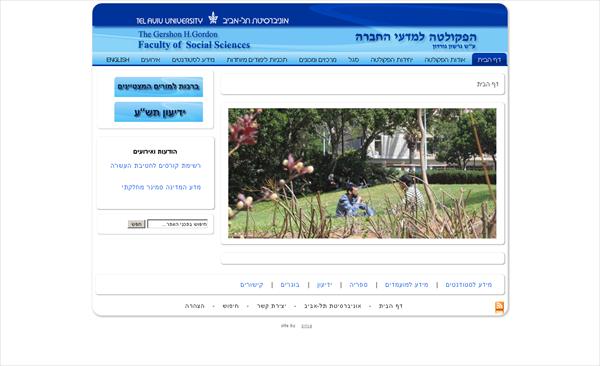Go to the סגל menu item
This screenshot has height=366, width=600.
click(354, 60)
